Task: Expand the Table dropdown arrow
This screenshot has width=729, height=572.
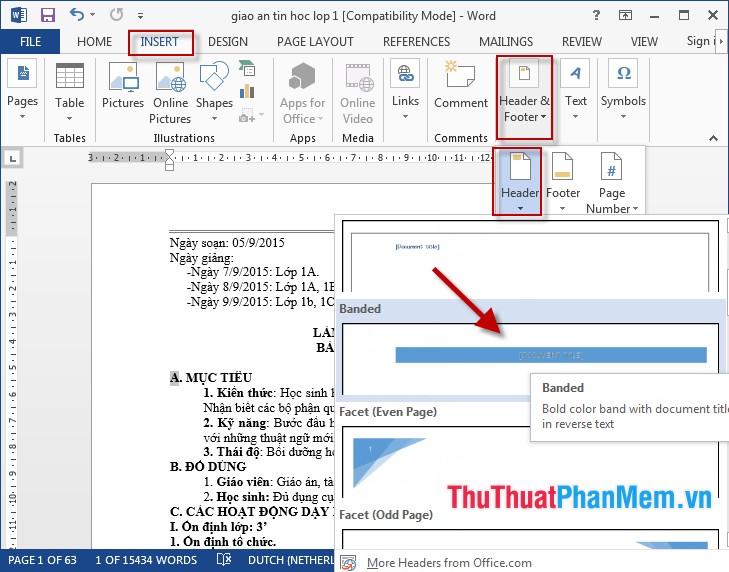Action: point(69,119)
